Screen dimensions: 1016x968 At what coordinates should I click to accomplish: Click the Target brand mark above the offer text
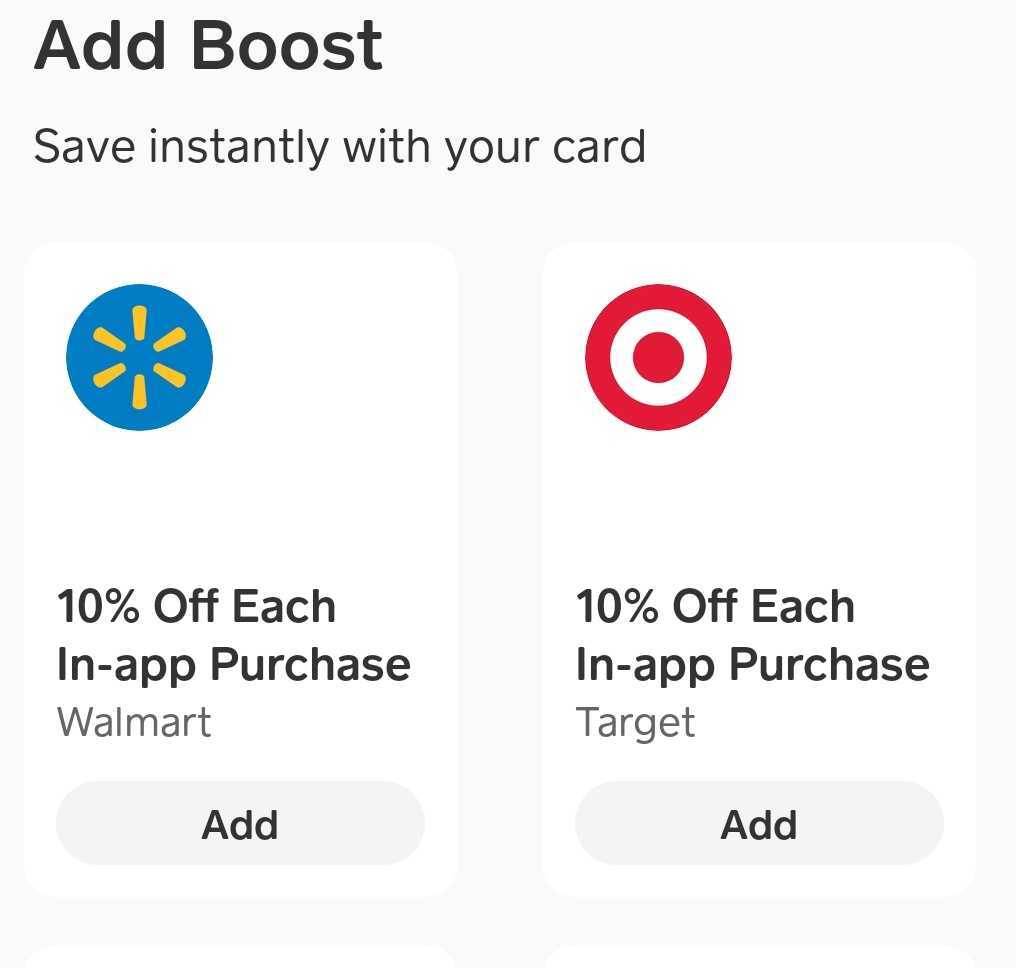(658, 357)
